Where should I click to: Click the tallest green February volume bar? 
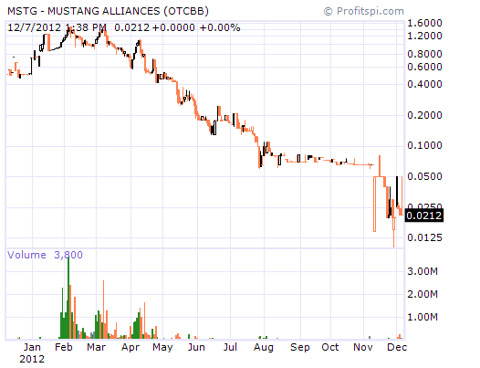[x=68, y=298]
